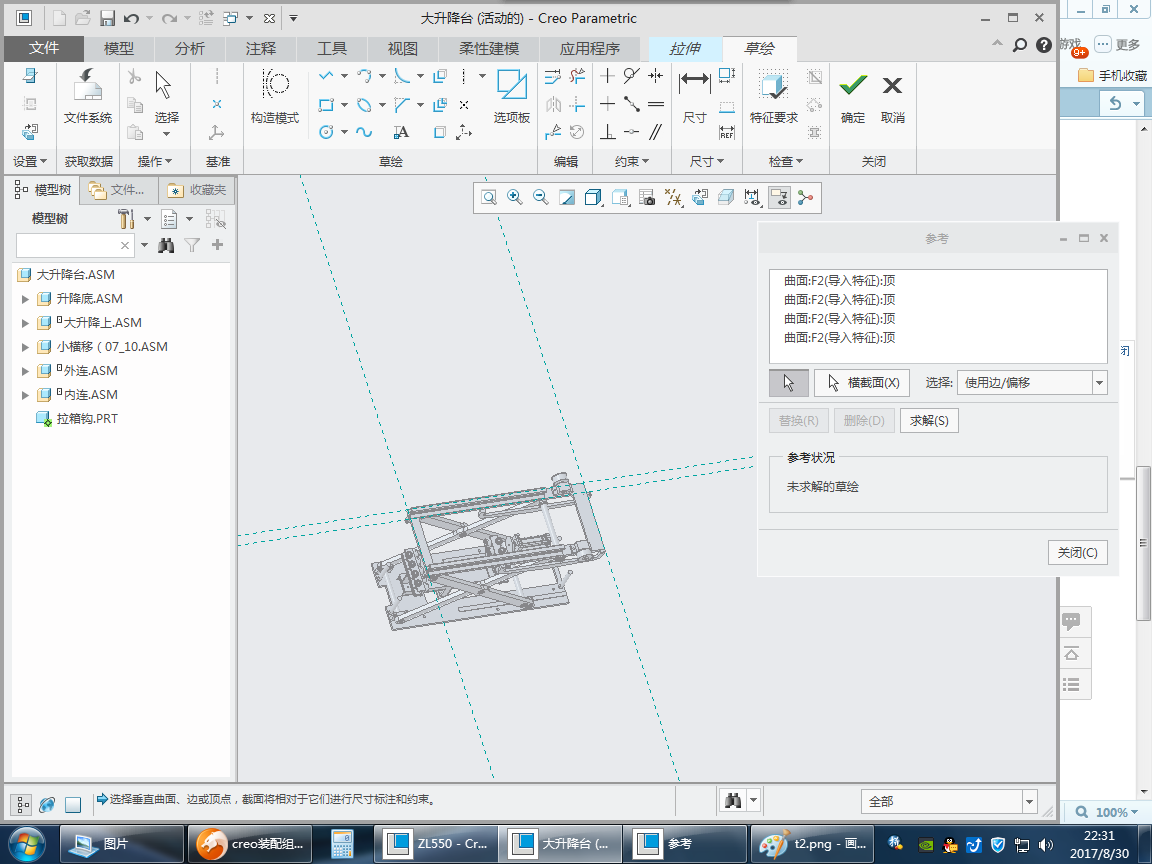
Task: Select the Text sketch tool
Action: click(401, 132)
